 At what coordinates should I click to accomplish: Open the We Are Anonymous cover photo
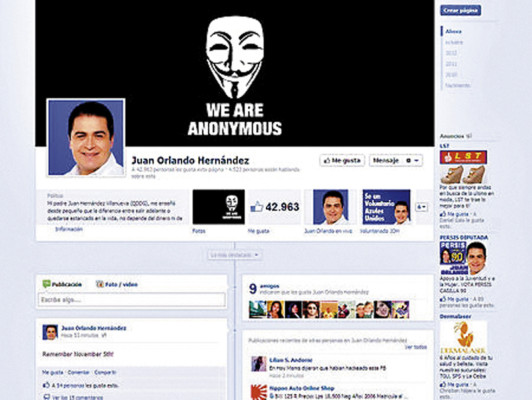coord(235,73)
